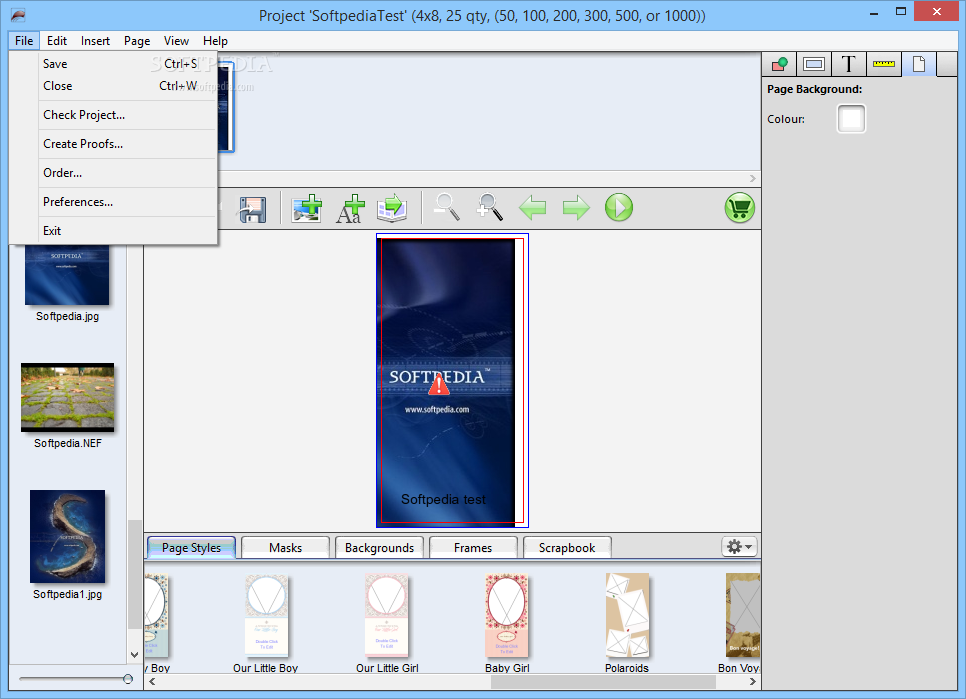Select the page properties tab icon

919,64
